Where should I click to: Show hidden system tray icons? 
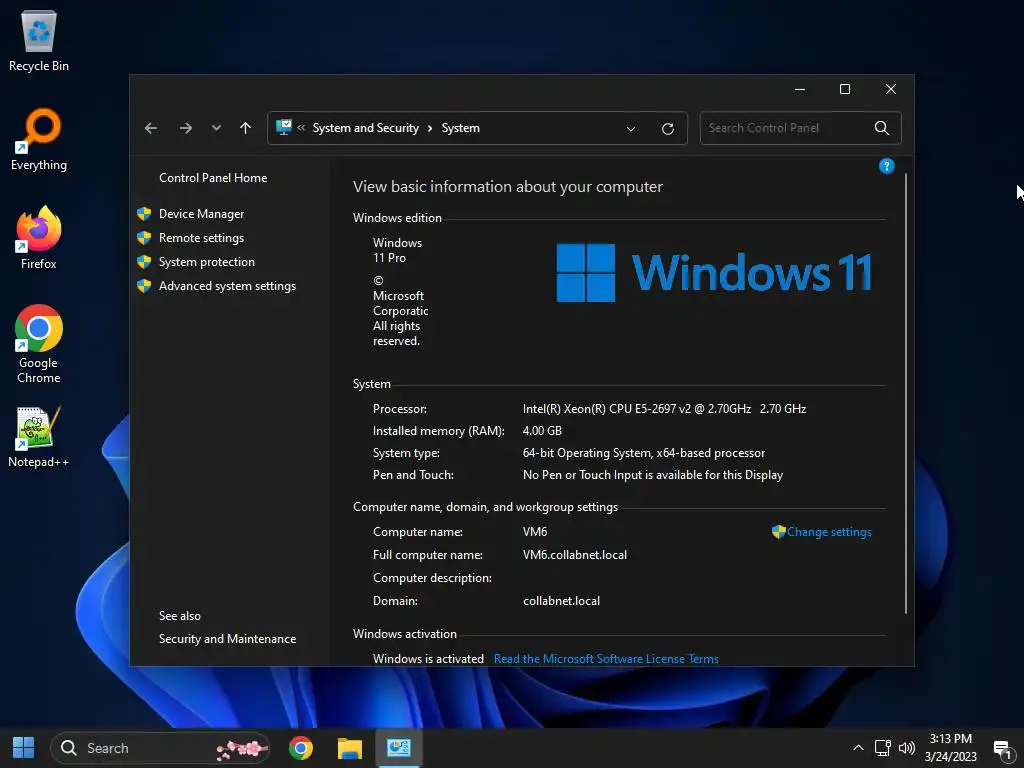pos(858,748)
